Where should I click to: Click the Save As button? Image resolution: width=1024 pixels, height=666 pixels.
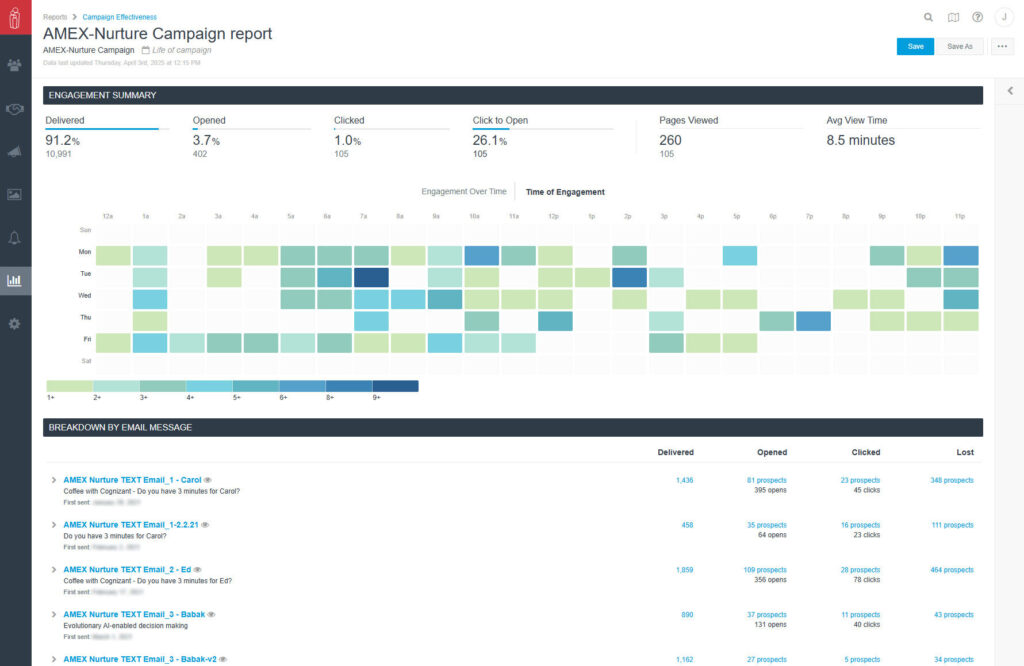(x=959, y=46)
